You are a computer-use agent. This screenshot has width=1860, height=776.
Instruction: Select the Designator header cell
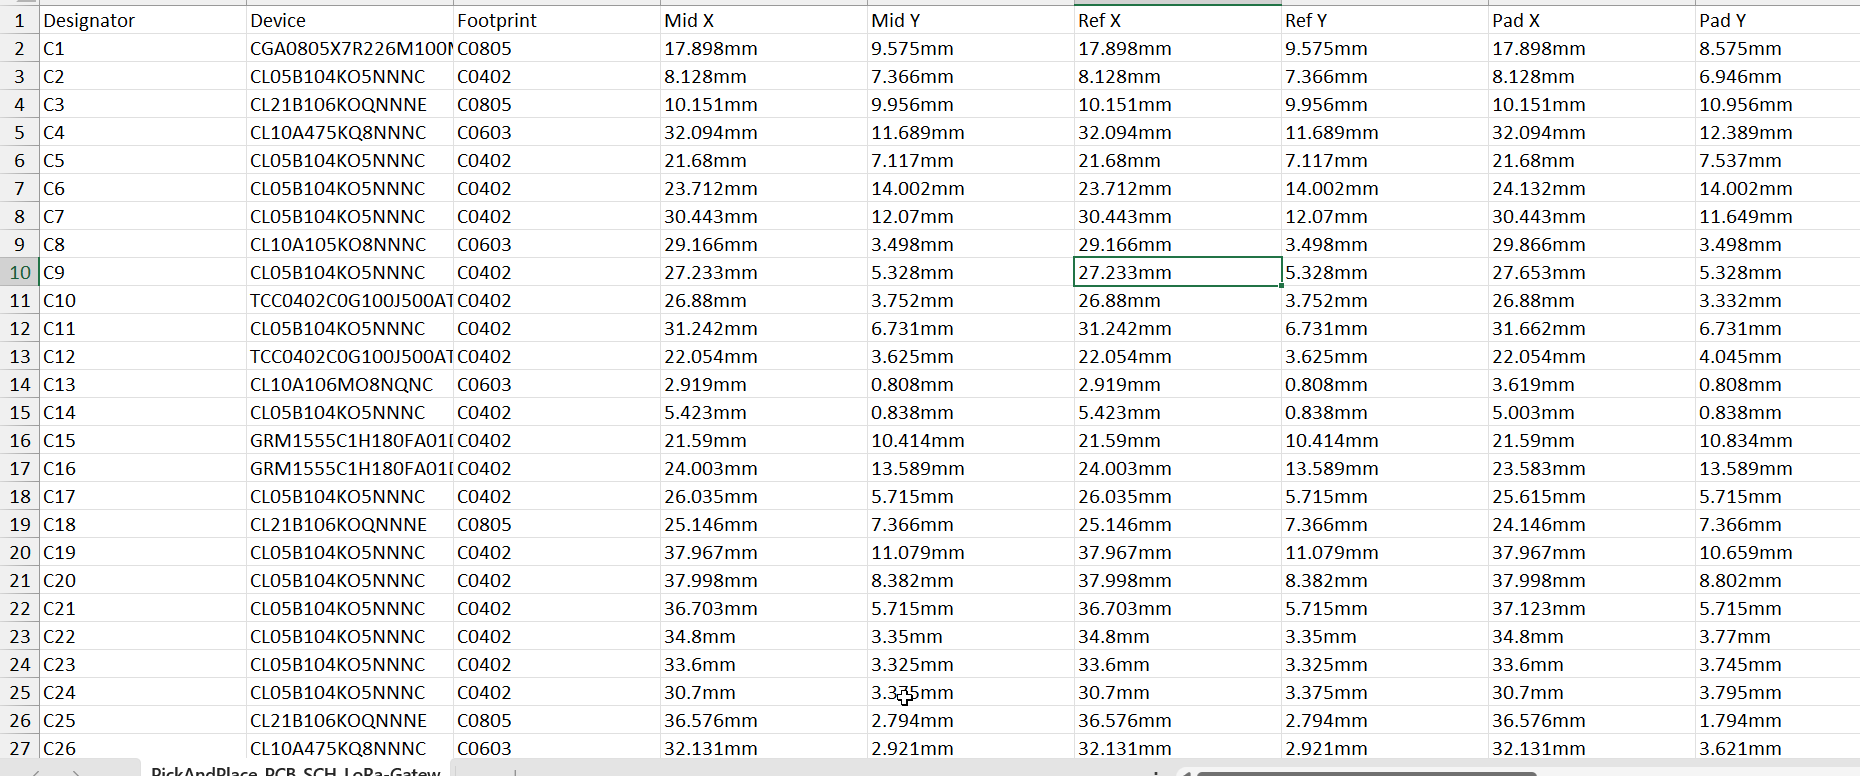tap(142, 20)
